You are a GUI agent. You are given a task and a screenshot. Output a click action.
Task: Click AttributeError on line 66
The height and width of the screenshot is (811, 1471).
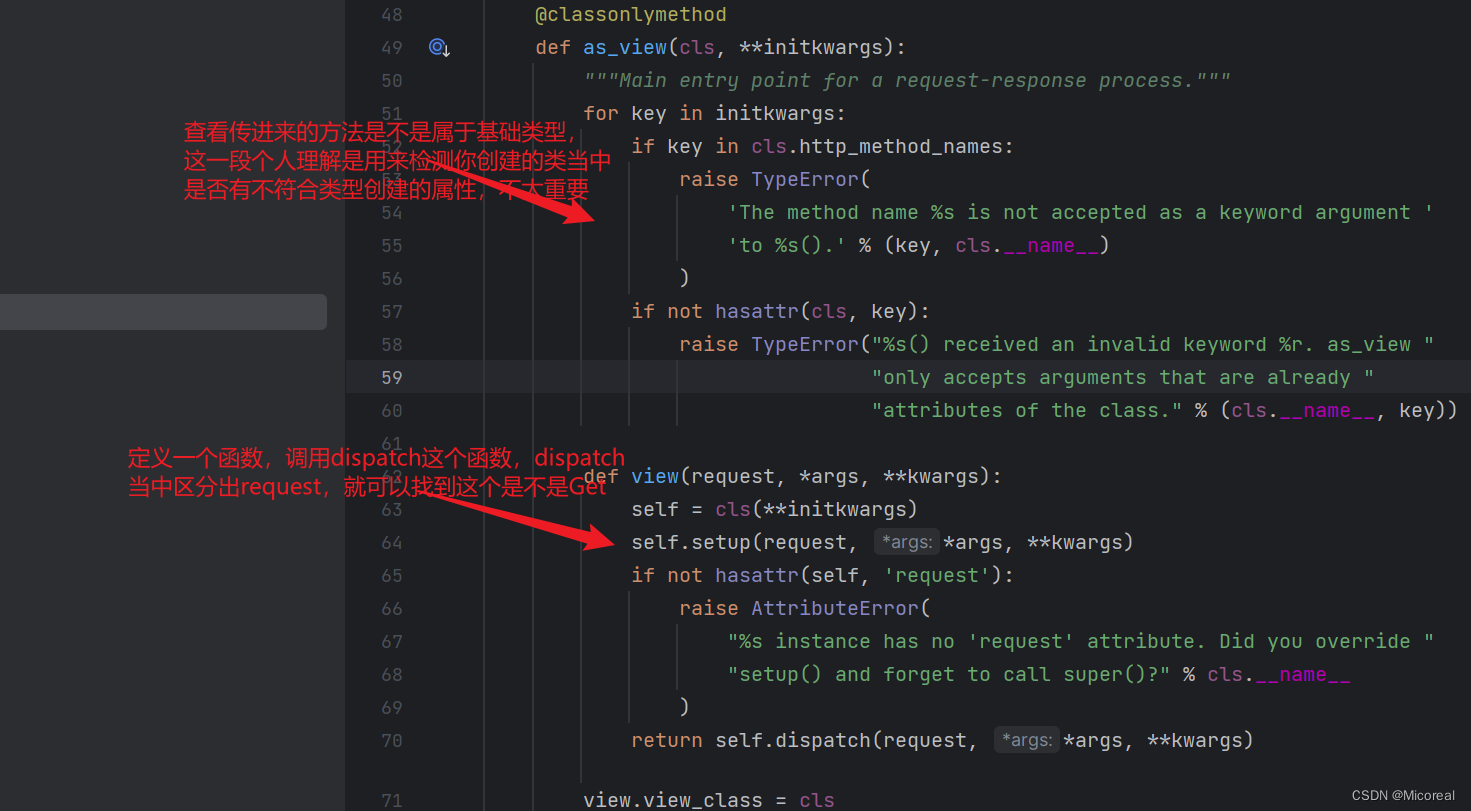click(x=835, y=608)
